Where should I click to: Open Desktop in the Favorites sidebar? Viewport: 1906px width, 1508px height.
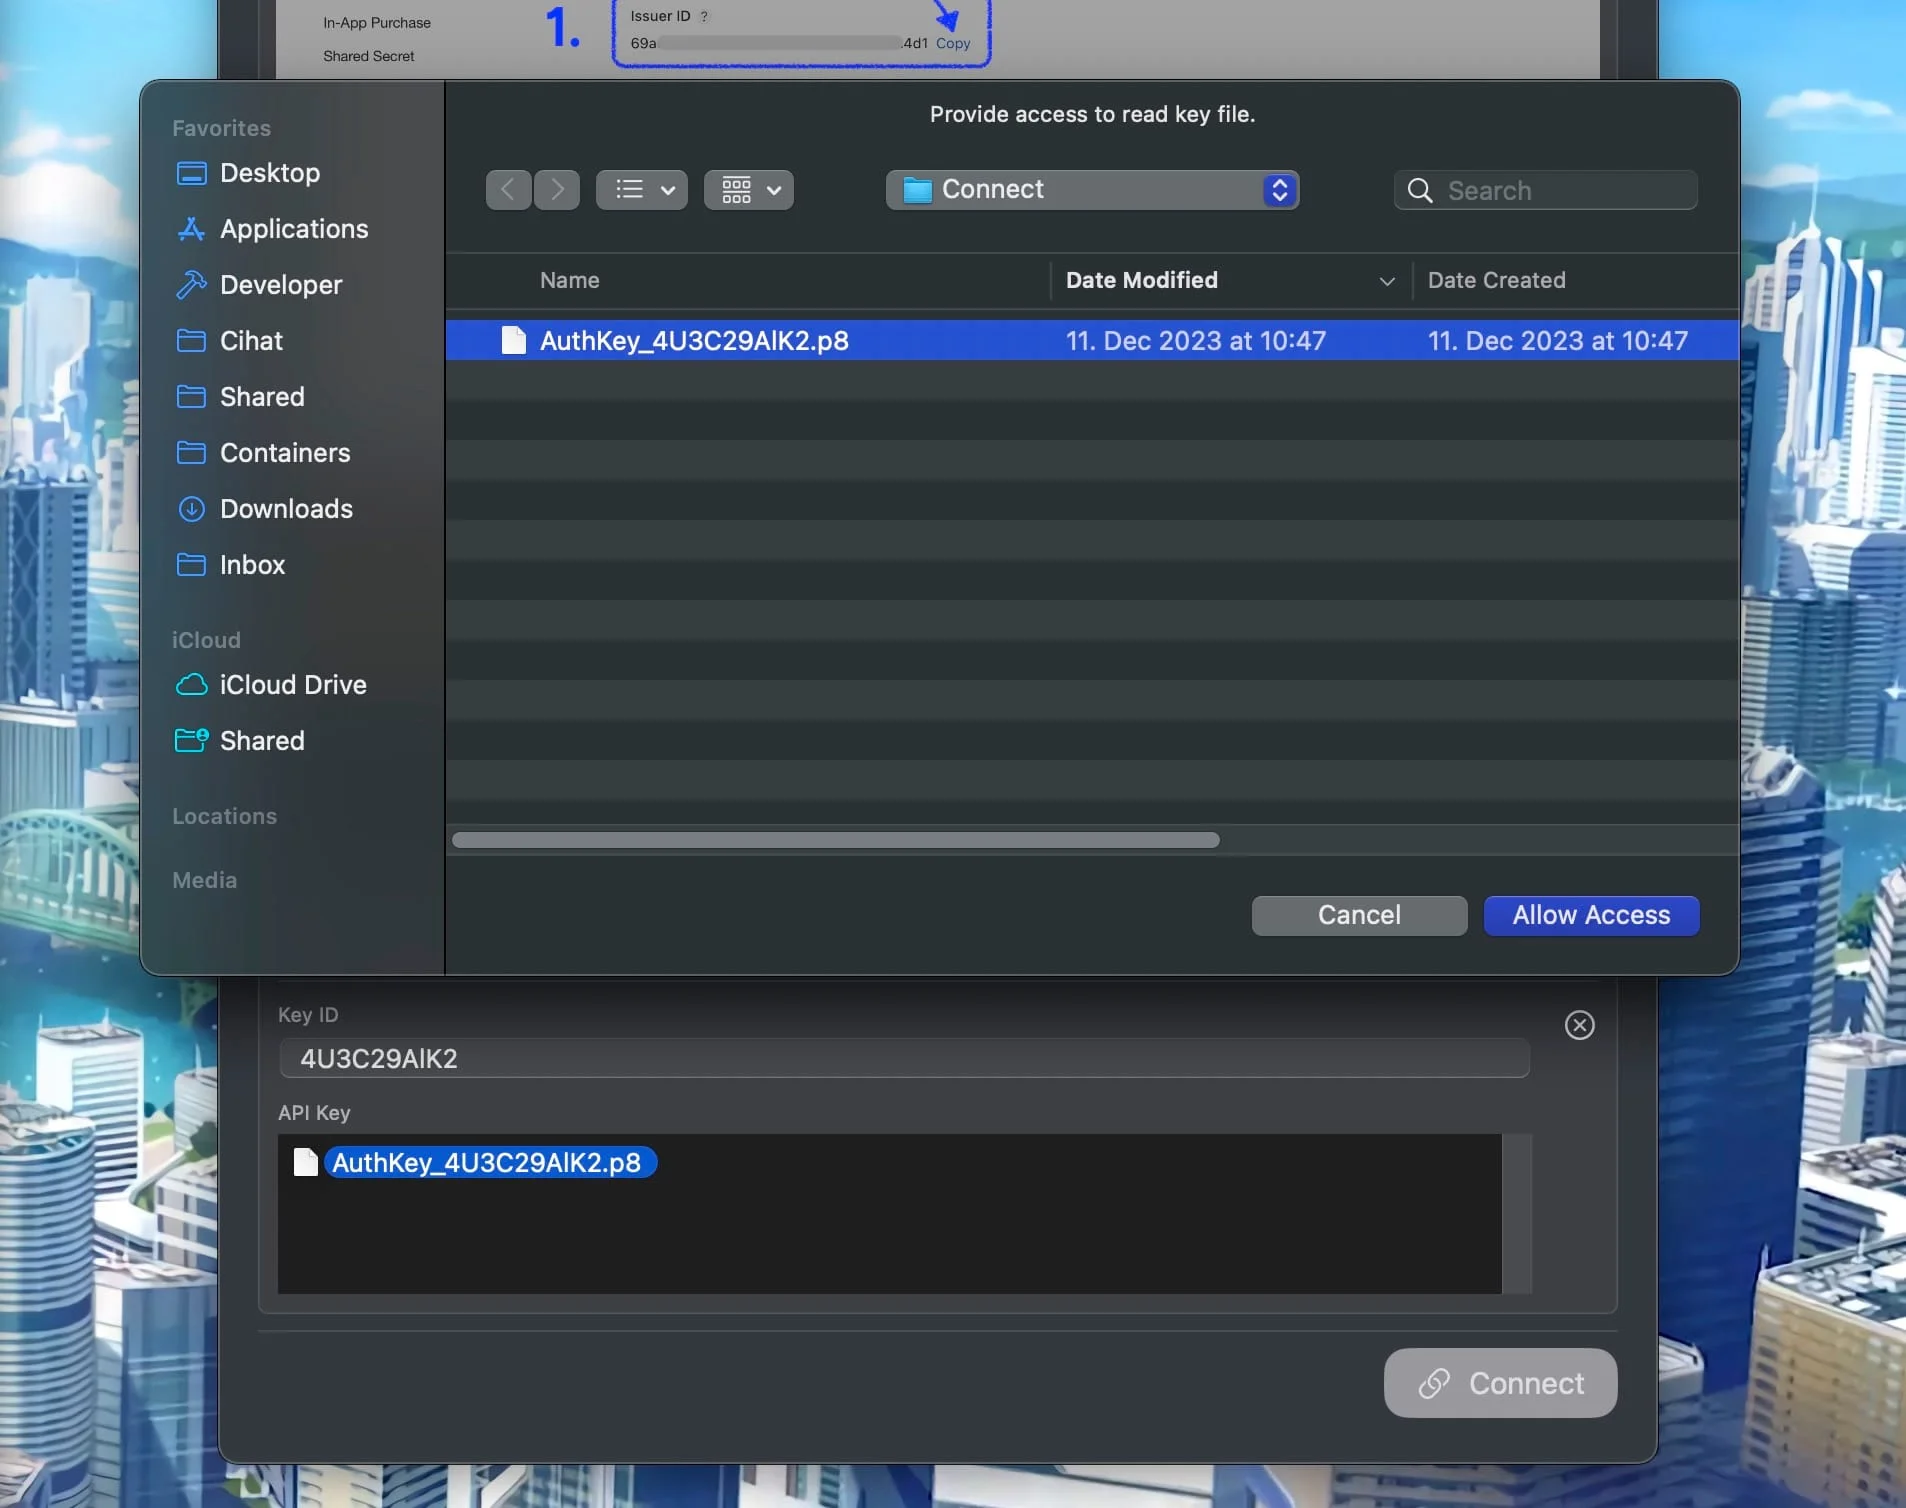click(x=270, y=173)
